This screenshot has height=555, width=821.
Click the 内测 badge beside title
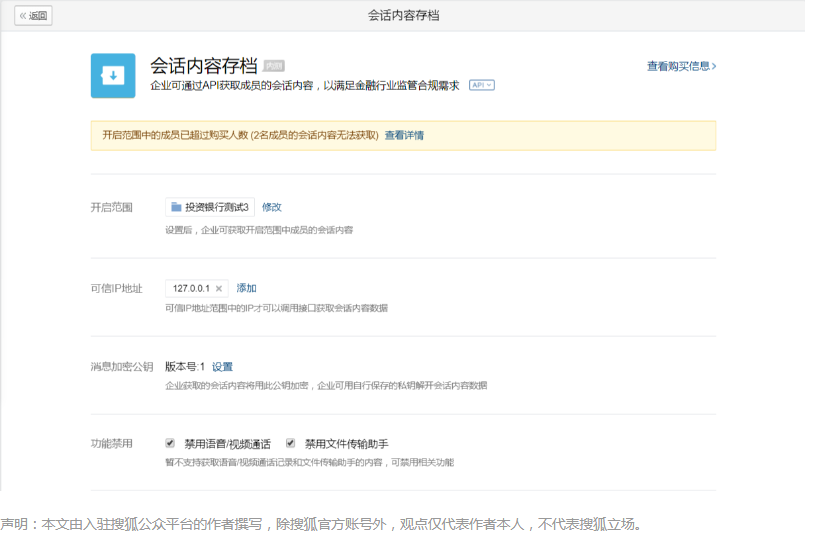tap(273, 66)
